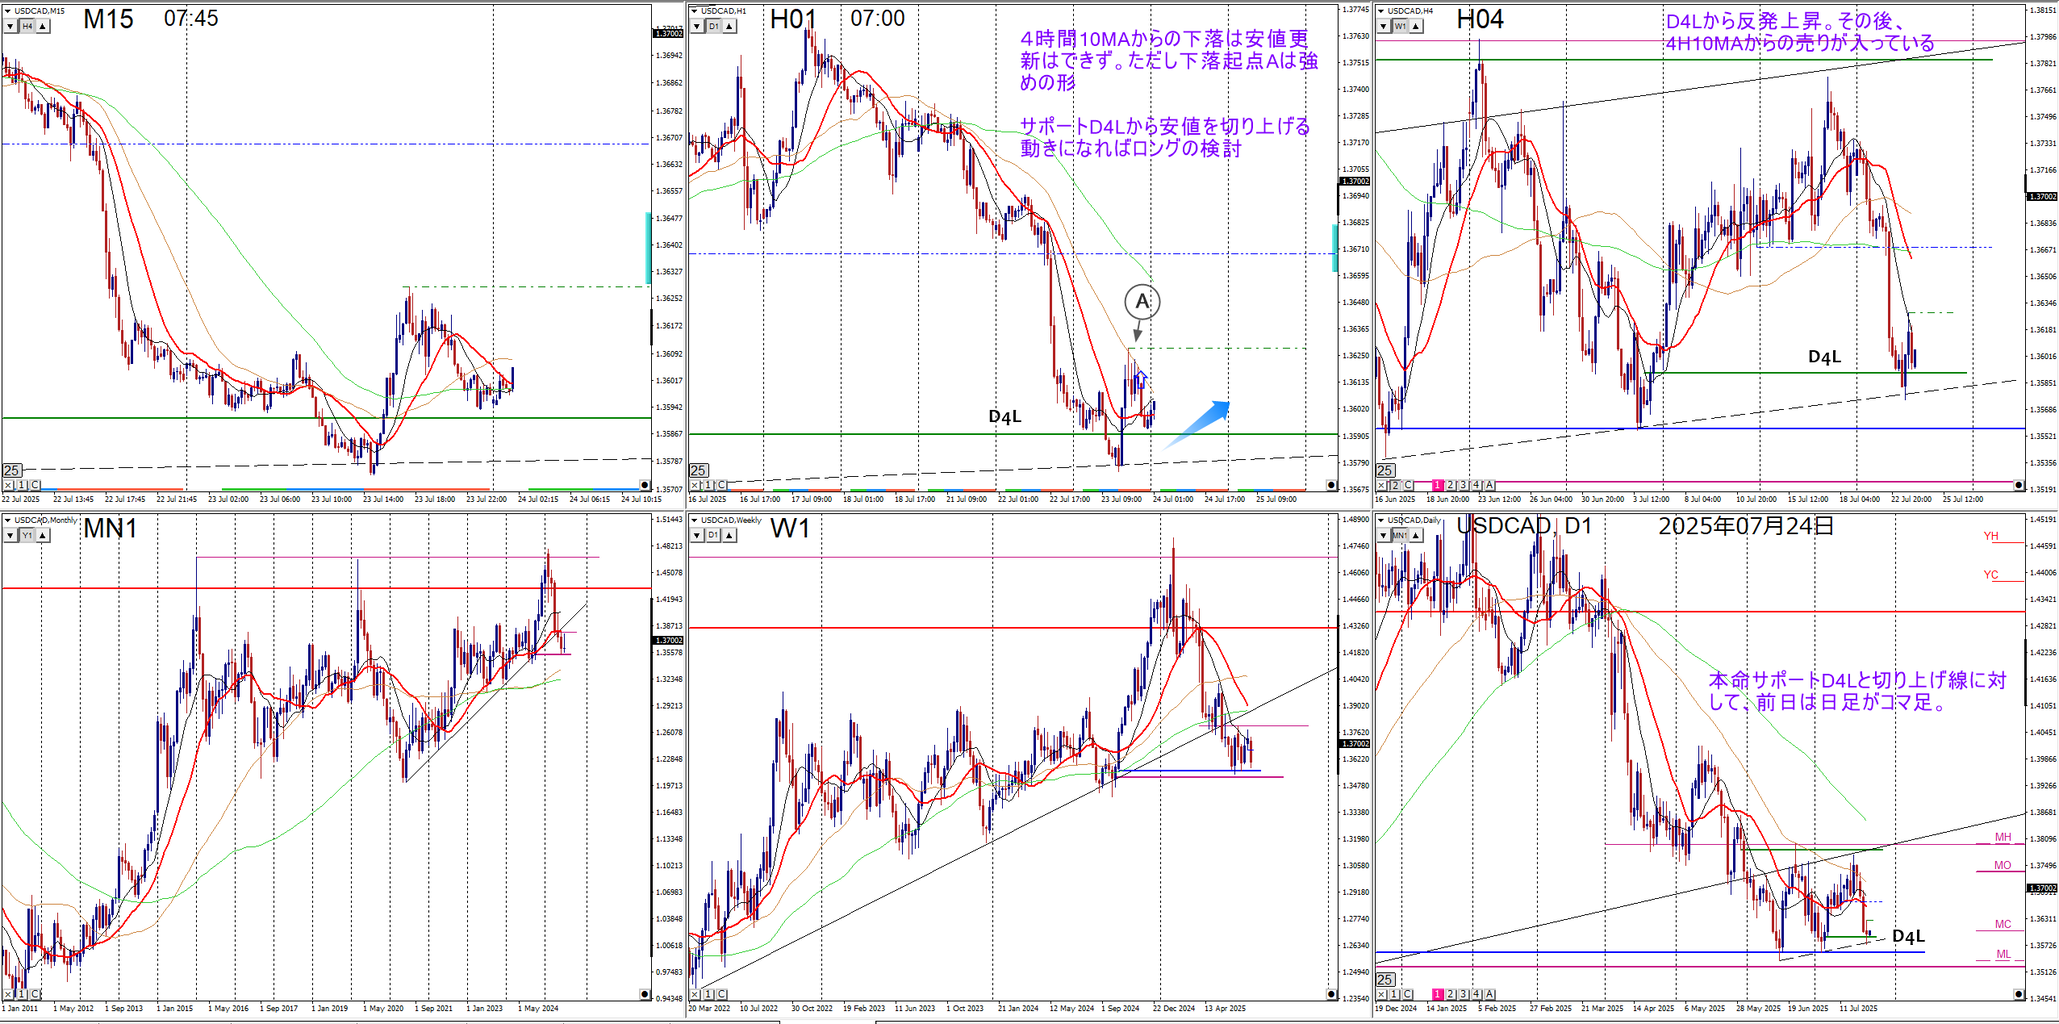Step timeframe up on the Daily chart
The image size is (2059, 1024).
coord(1418,535)
